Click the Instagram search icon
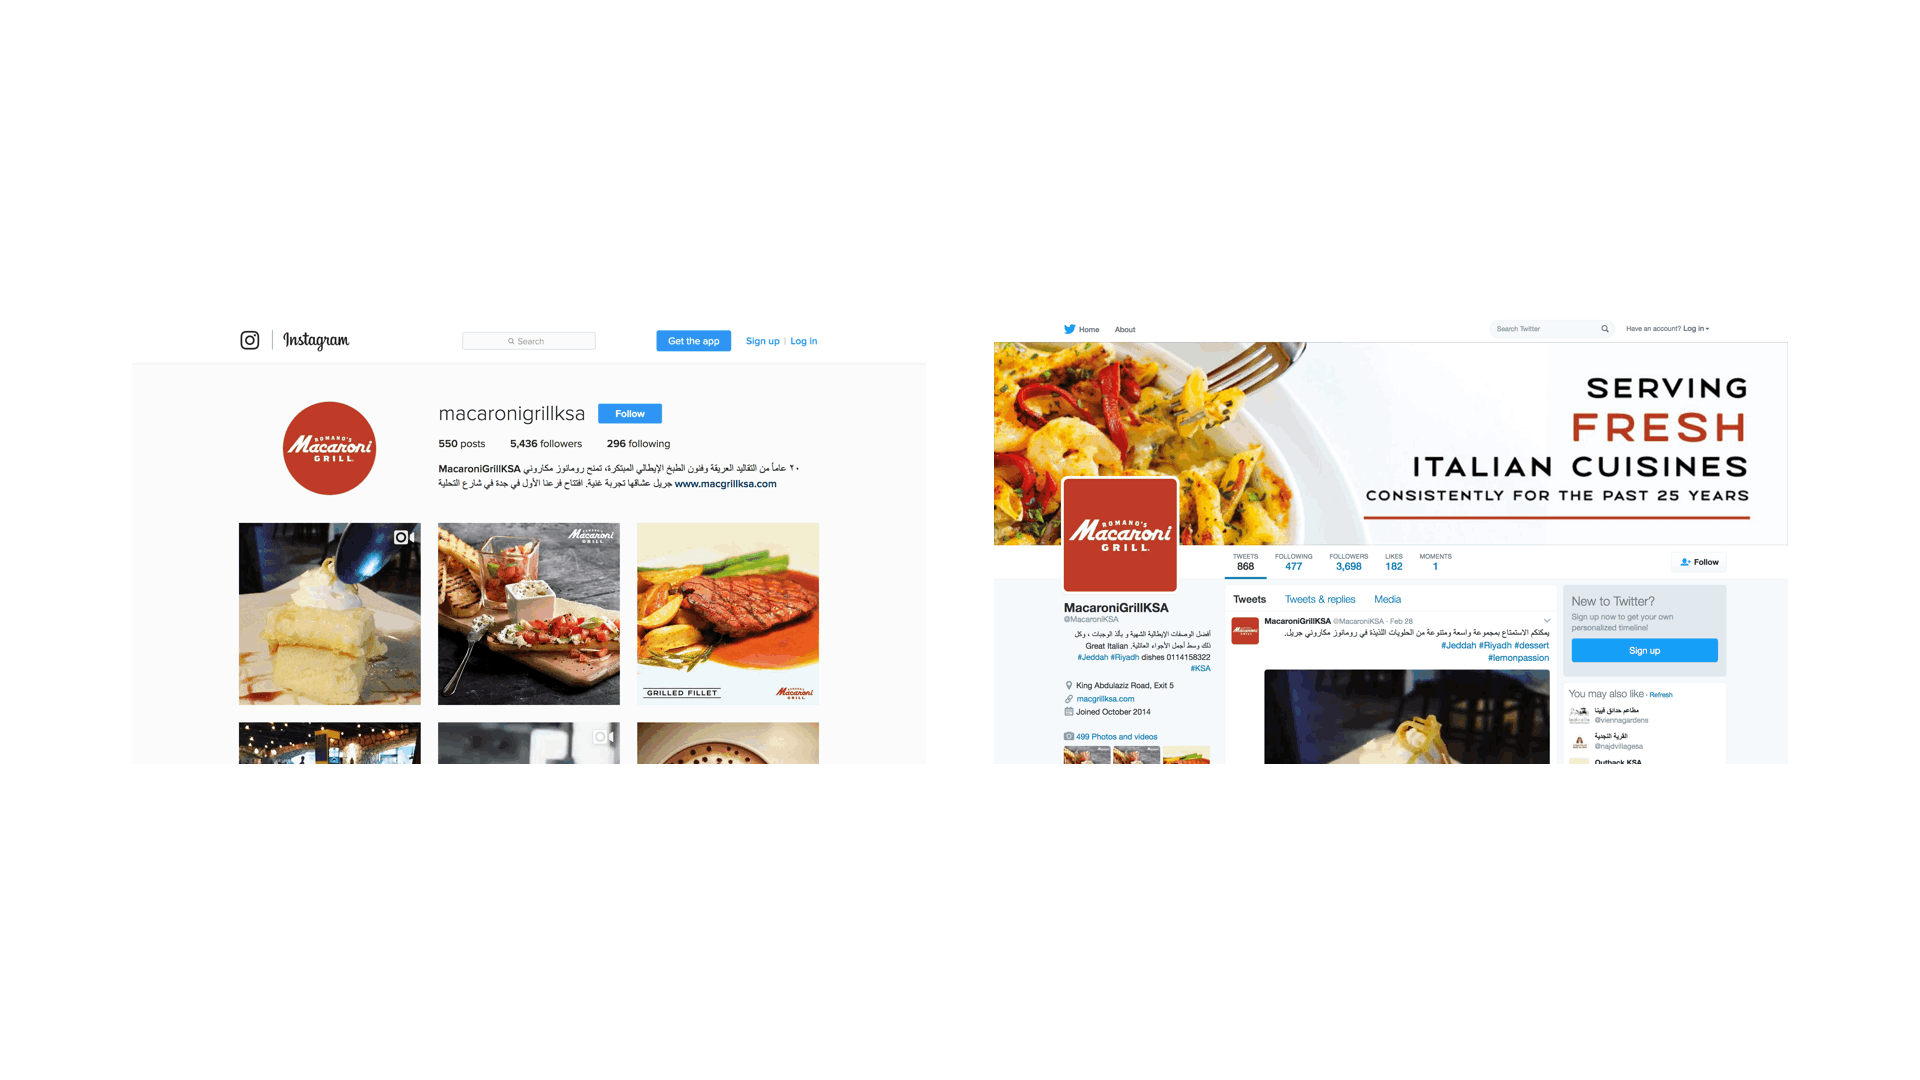The image size is (1920, 1080). tap(509, 340)
